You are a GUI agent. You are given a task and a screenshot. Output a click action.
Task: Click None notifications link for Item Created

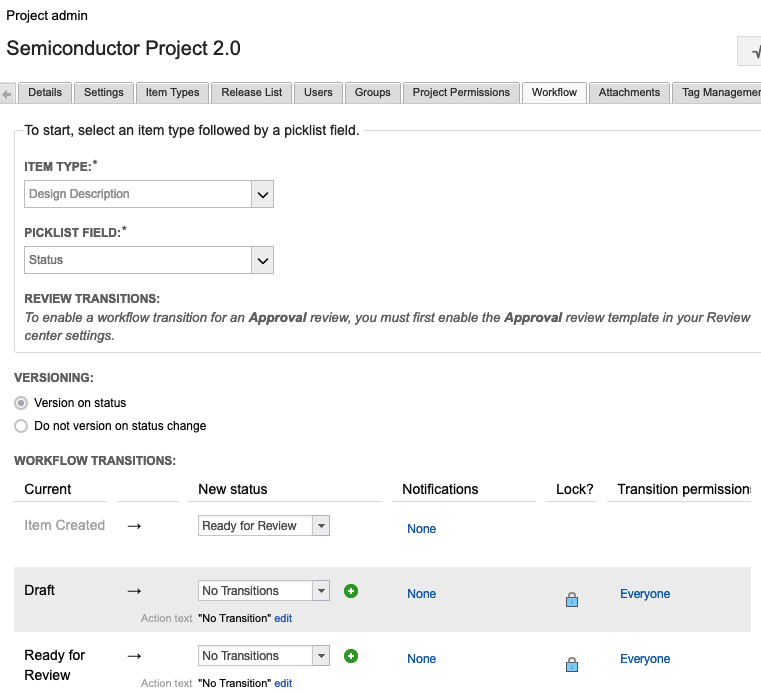tap(421, 529)
